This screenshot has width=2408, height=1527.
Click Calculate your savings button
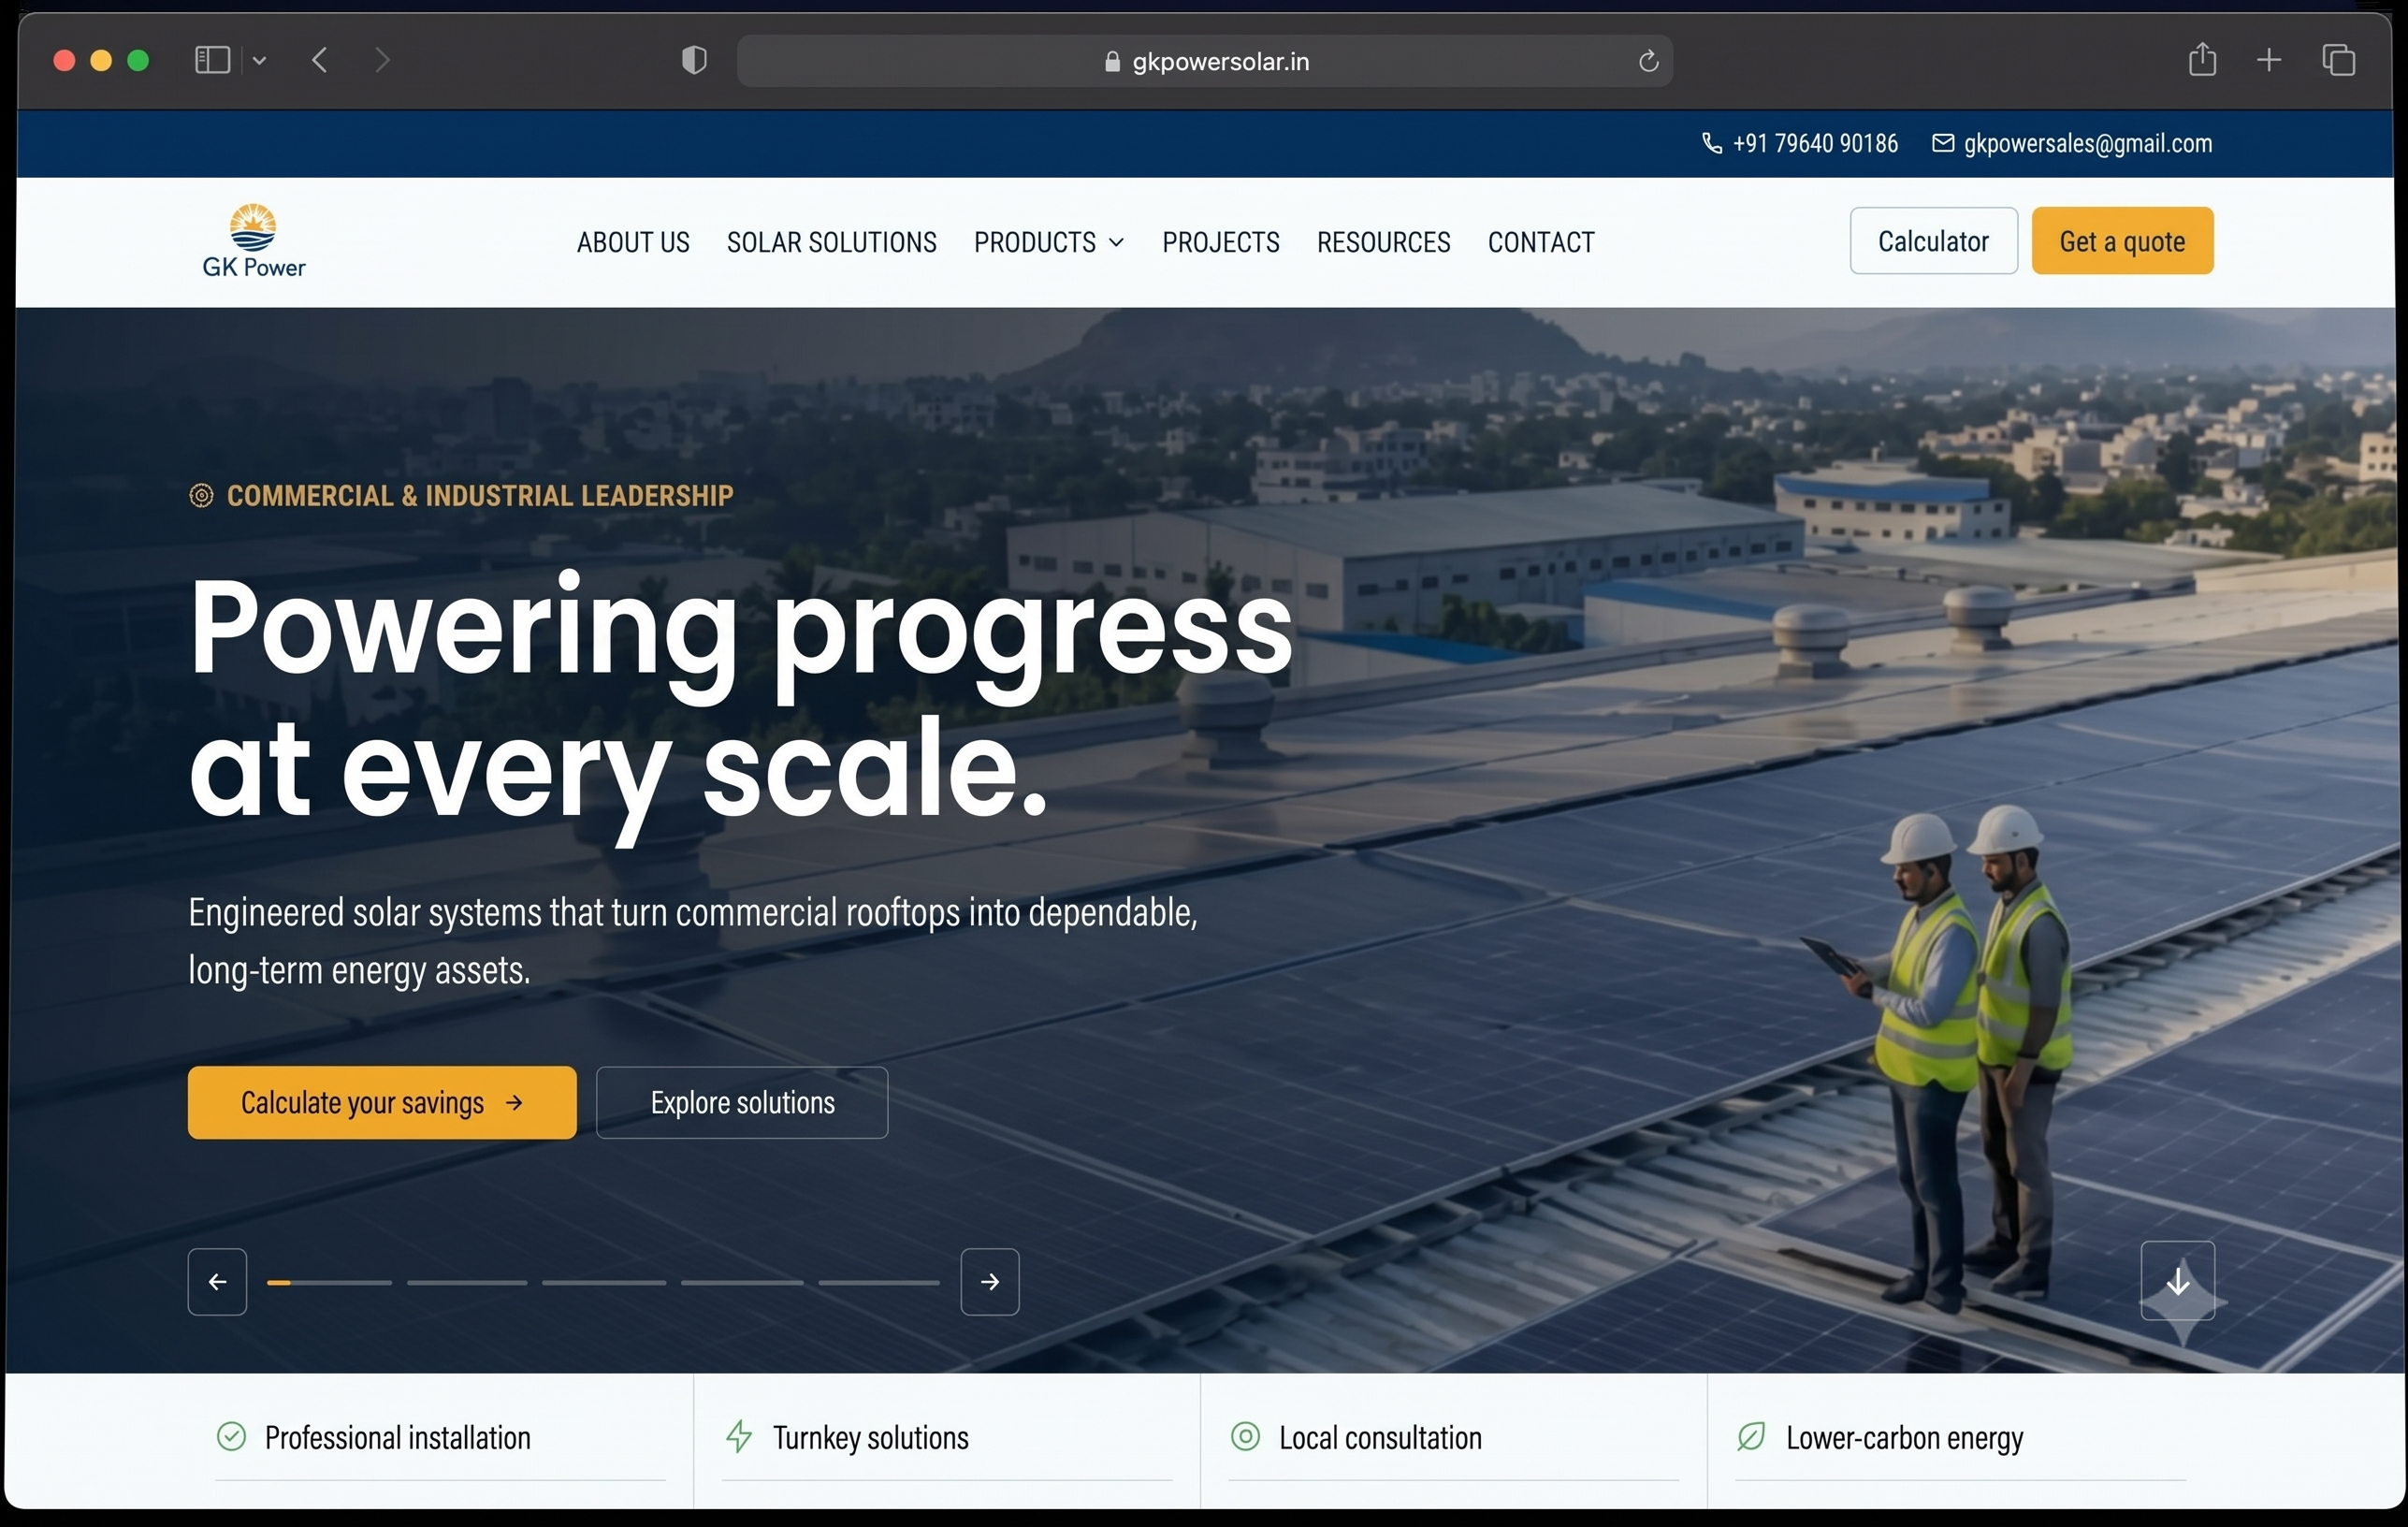382,1102
